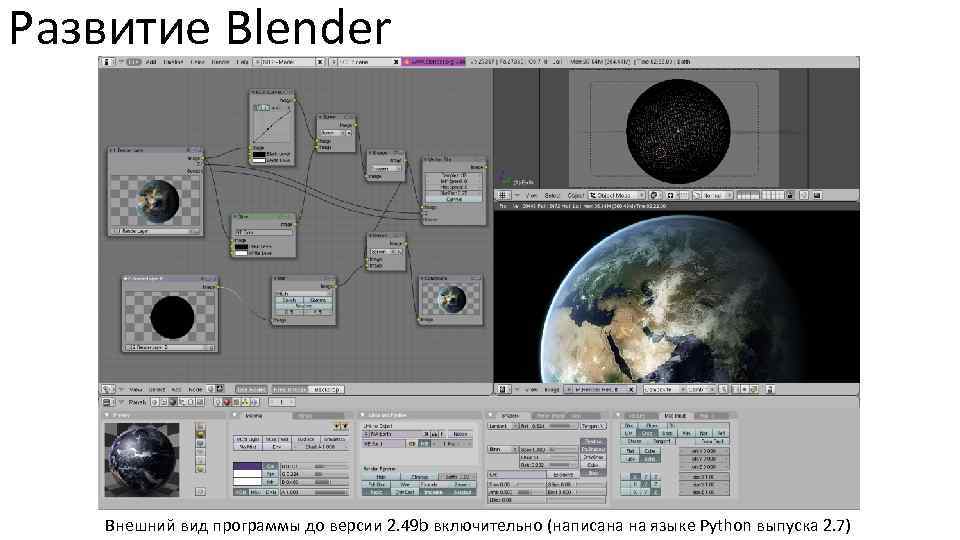Open the Object Mode dropdown in 3D view
Image resolution: width=960 pixels, height=540 pixels.
(x=617, y=195)
